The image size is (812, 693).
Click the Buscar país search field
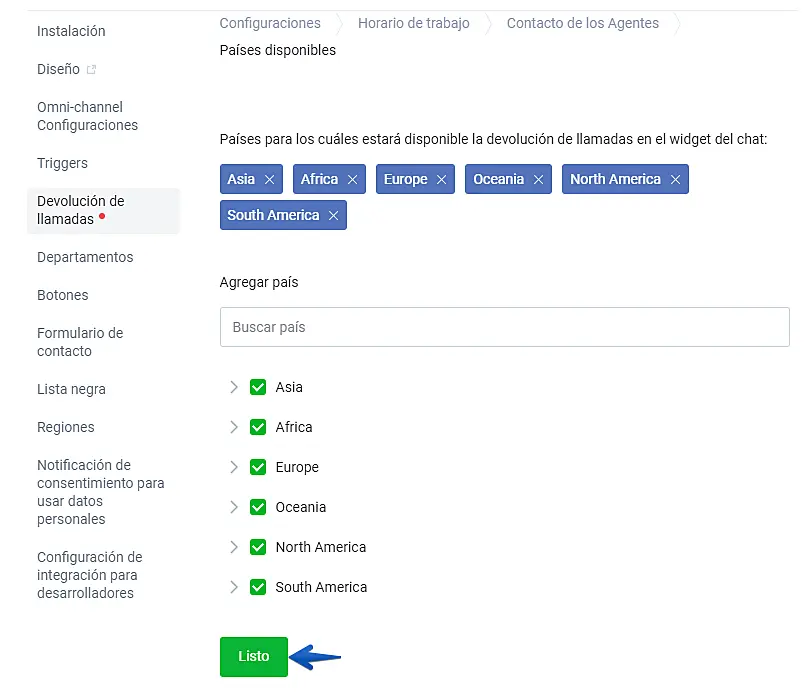pos(504,327)
